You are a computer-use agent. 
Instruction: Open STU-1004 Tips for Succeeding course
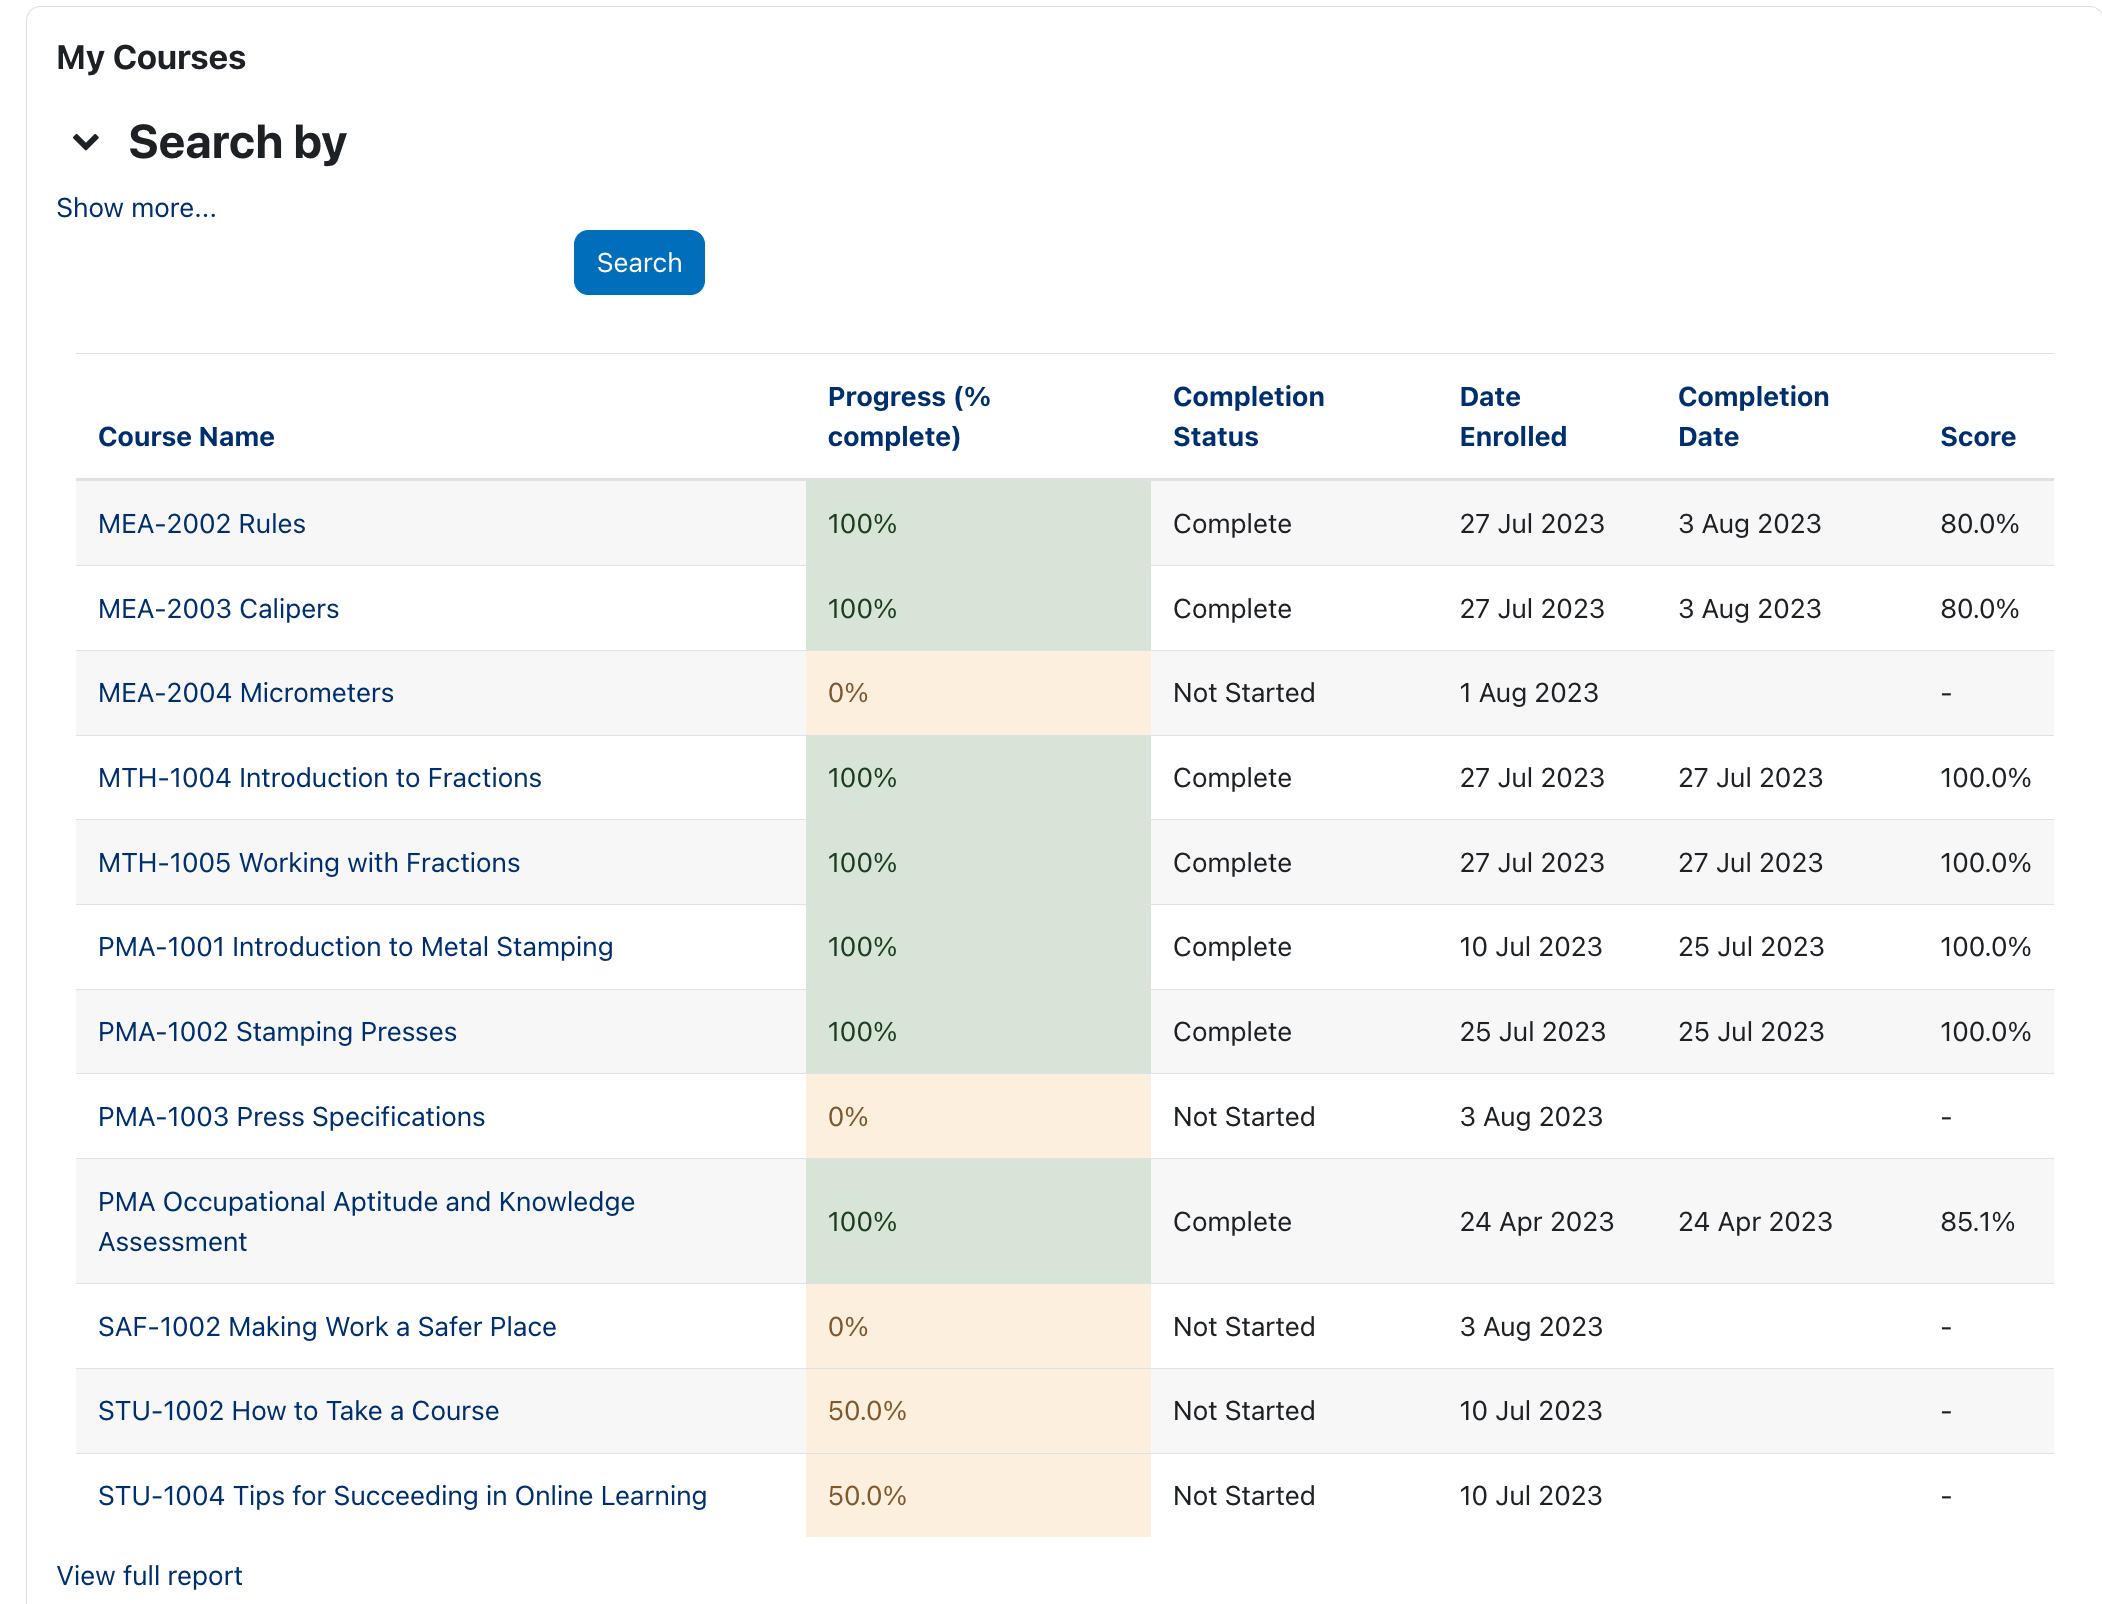click(402, 1496)
